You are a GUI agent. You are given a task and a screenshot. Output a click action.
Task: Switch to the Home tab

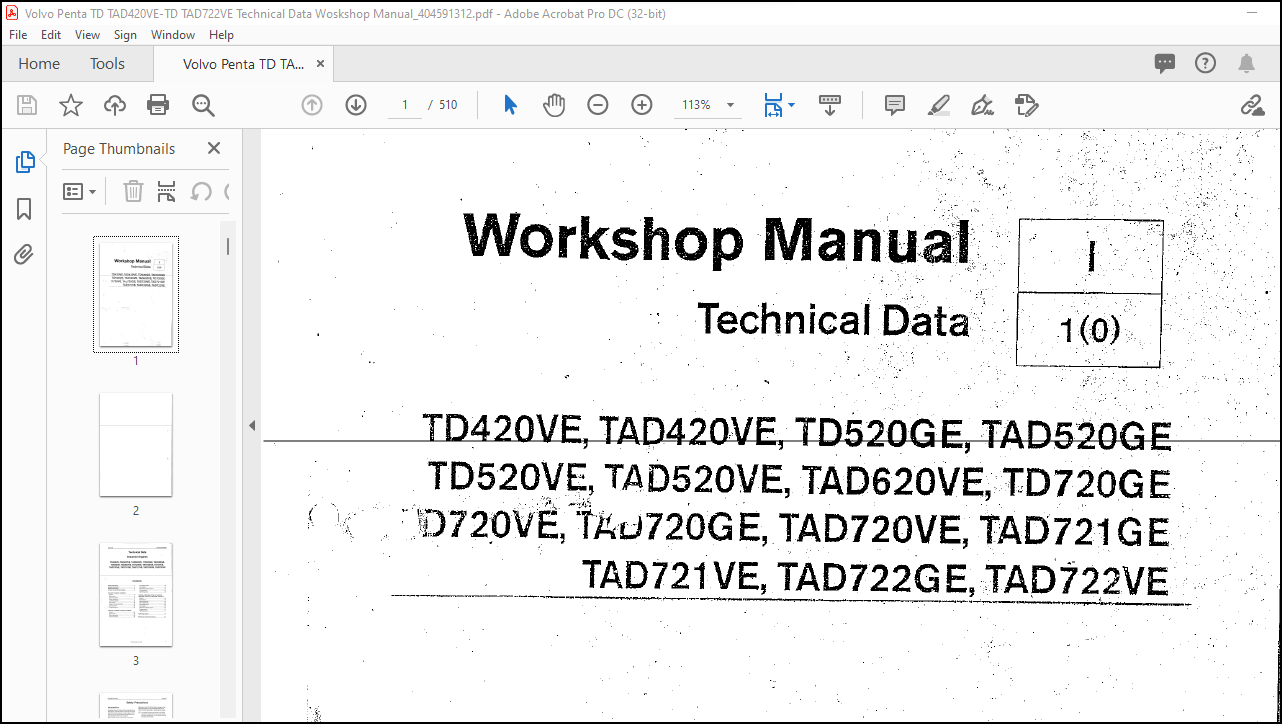pos(39,63)
